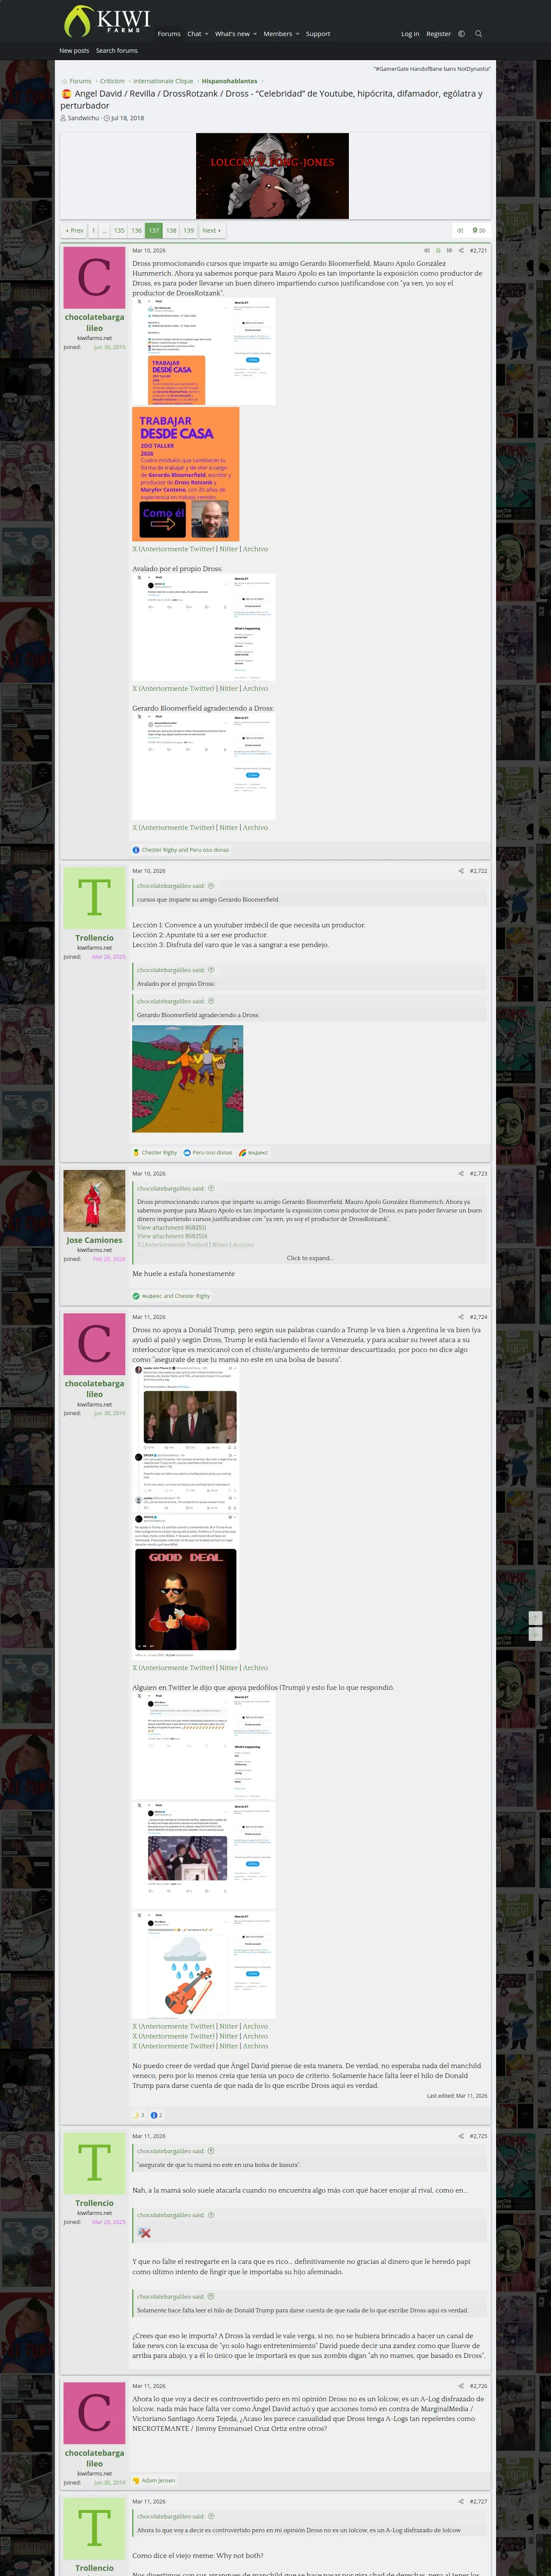Open the reactions list by Chester Rigby and Peru oso donas
The width and height of the screenshot is (551, 2576).
(x=185, y=850)
